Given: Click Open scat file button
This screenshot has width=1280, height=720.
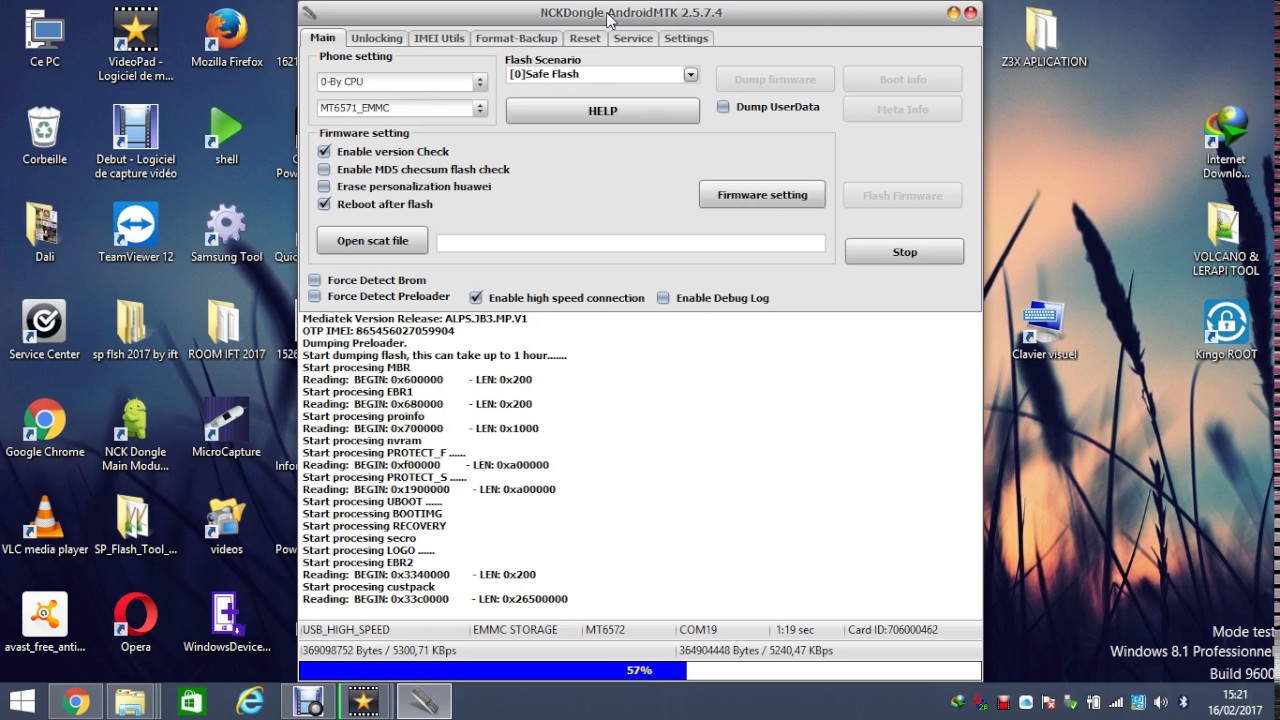Looking at the screenshot, I should [x=372, y=241].
